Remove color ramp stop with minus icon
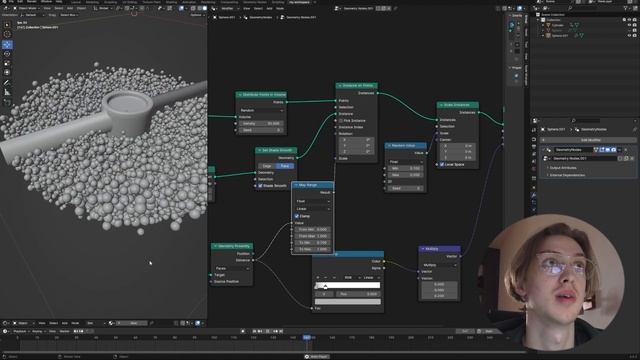 coord(326,278)
